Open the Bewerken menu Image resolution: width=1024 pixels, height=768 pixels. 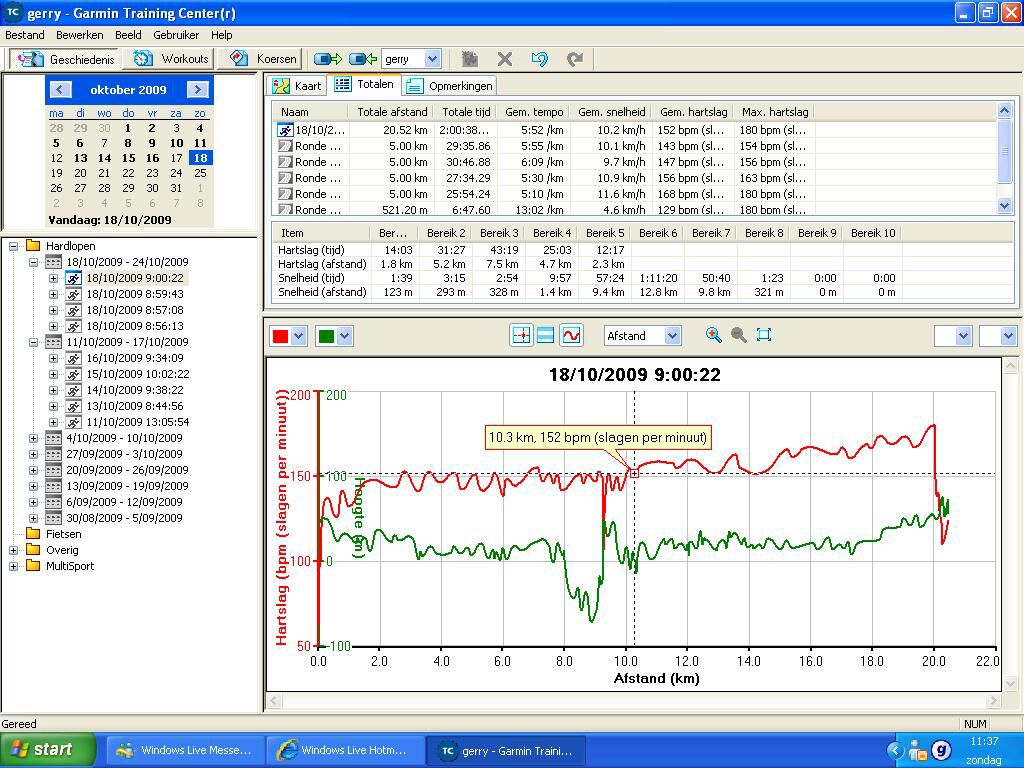point(80,35)
